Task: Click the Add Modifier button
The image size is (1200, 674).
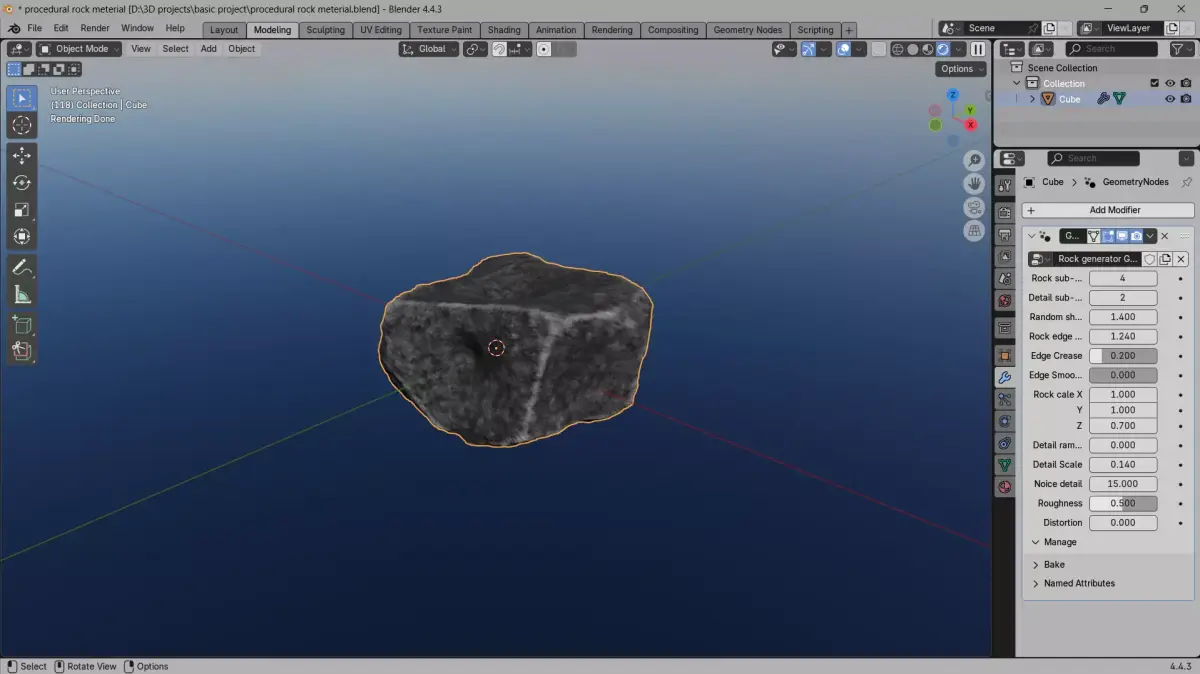Action: pyautogui.click(x=1108, y=210)
